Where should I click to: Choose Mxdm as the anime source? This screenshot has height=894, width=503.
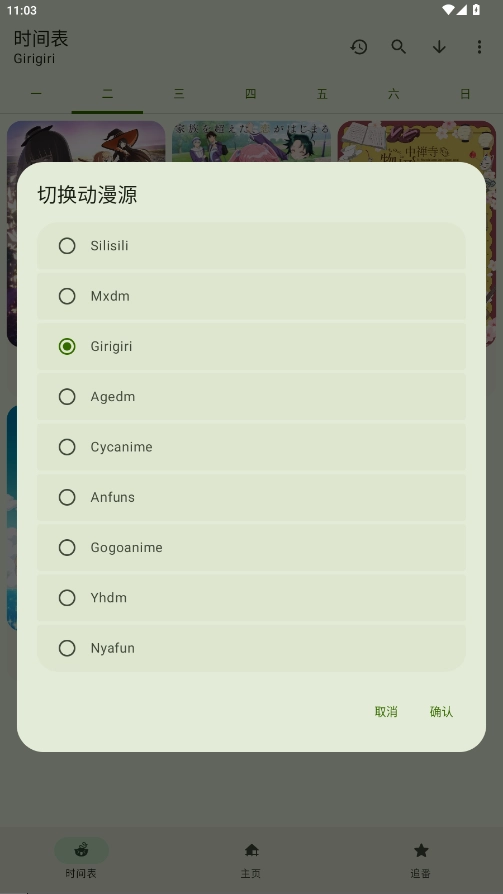(x=252, y=296)
